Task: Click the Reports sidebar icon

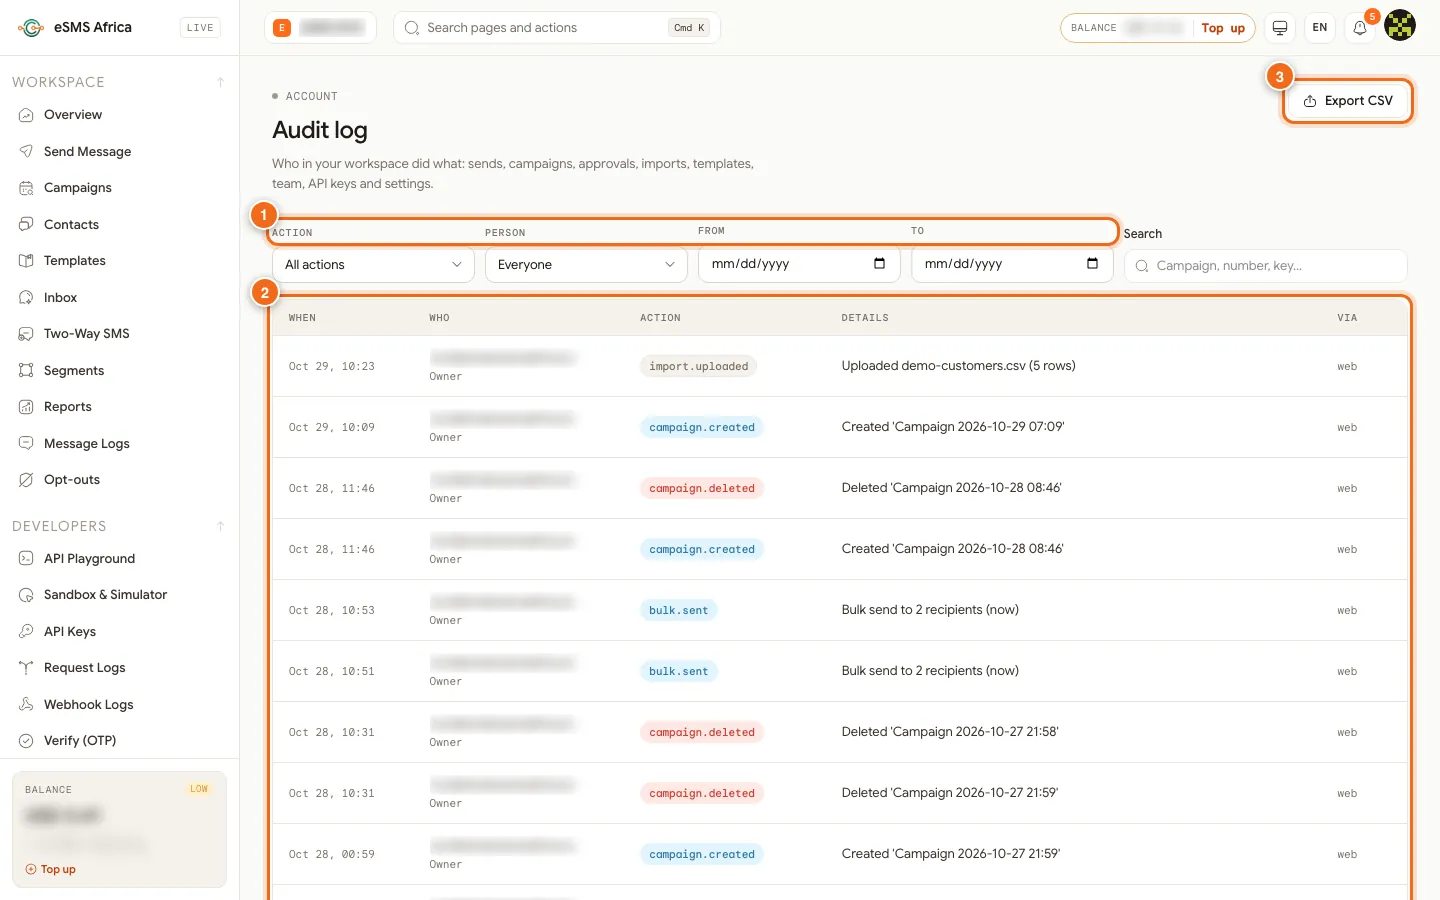Action: 26,407
